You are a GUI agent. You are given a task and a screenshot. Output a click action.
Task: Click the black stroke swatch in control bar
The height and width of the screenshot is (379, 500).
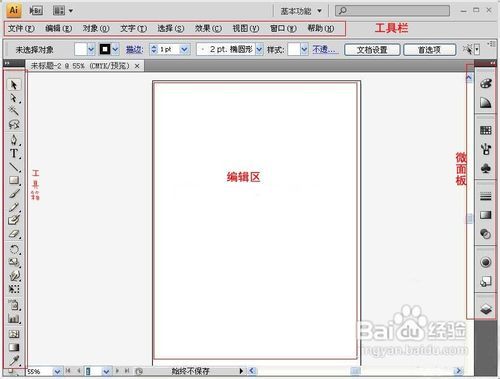tap(105, 50)
